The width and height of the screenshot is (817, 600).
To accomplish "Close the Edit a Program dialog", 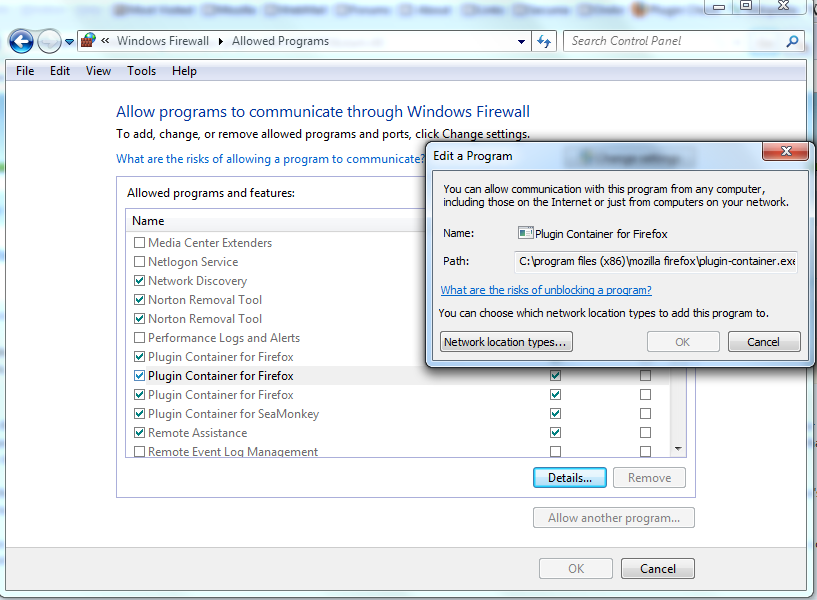I will [785, 154].
